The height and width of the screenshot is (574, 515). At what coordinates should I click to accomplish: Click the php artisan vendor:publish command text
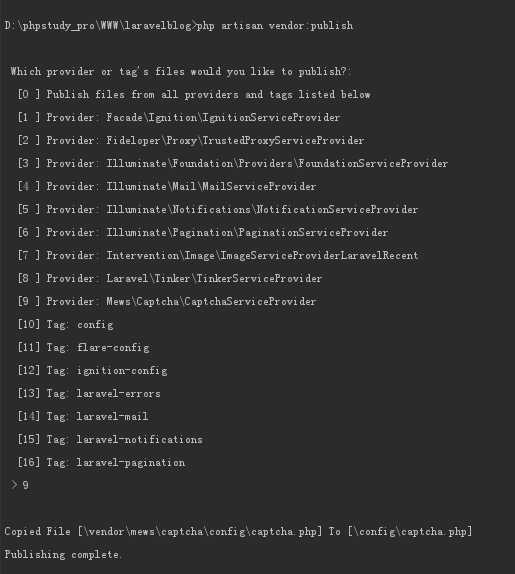[275, 26]
